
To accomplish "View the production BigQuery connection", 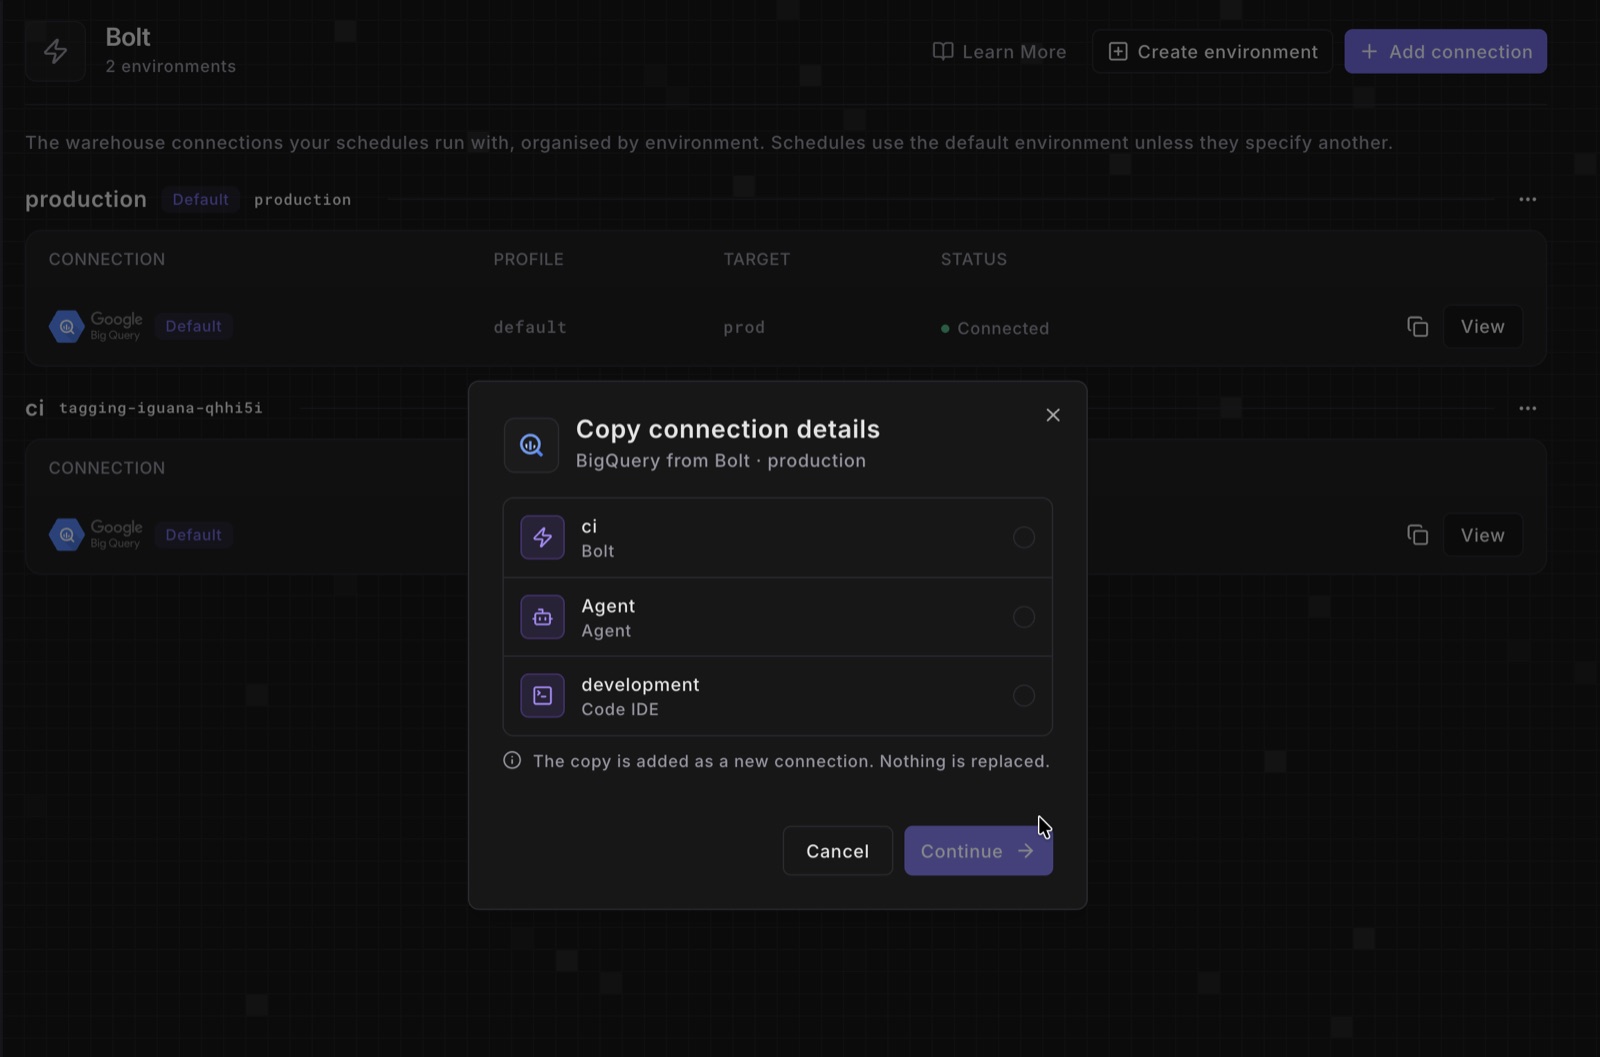I will [1482, 327].
